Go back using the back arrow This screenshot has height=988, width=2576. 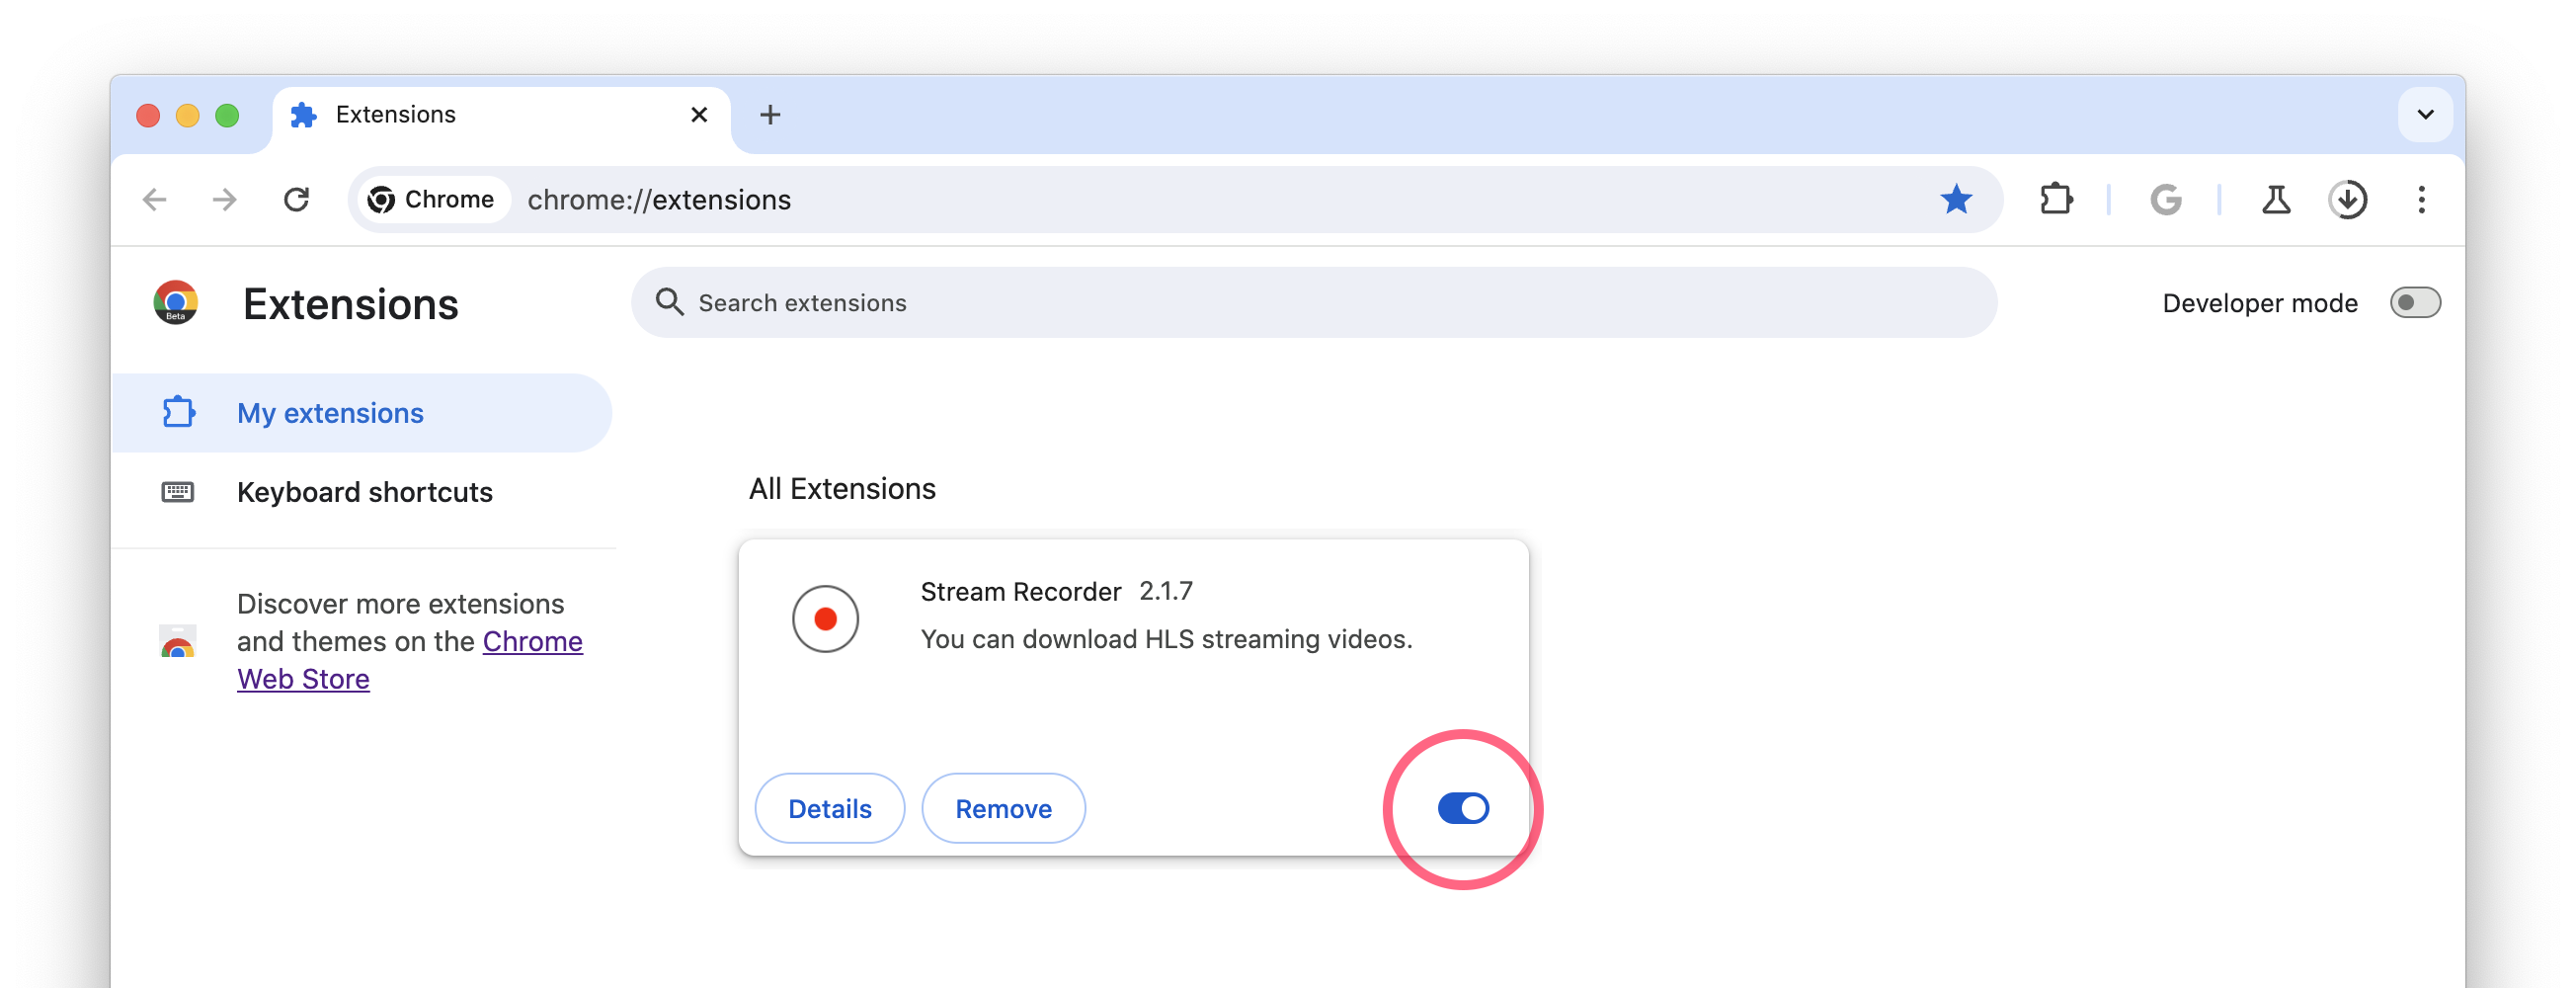pyautogui.click(x=155, y=200)
